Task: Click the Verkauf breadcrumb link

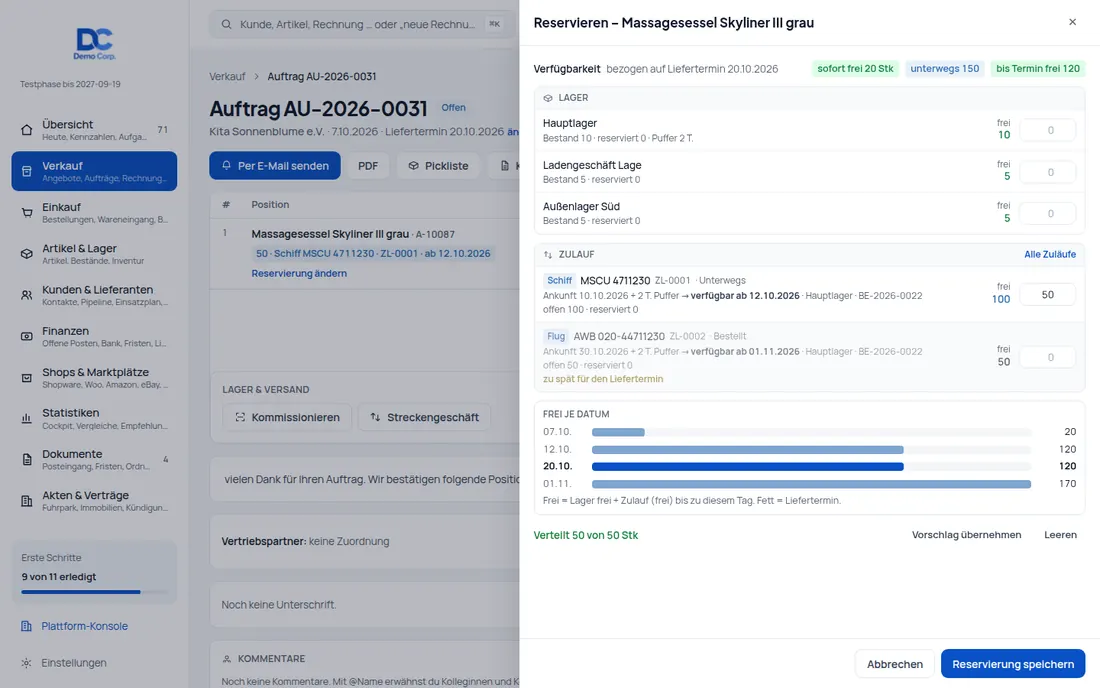Action: pyautogui.click(x=227, y=76)
